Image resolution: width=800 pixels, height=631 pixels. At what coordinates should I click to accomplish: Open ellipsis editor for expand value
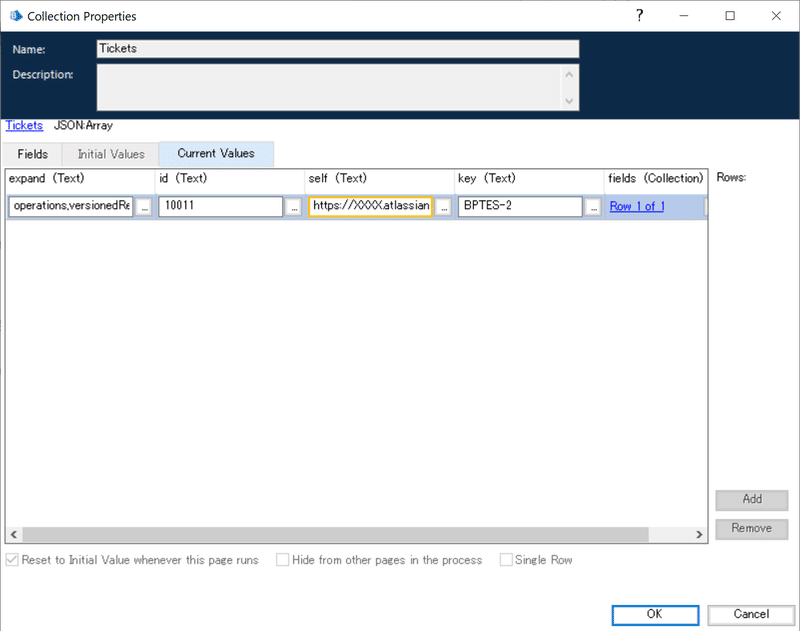tap(144, 207)
